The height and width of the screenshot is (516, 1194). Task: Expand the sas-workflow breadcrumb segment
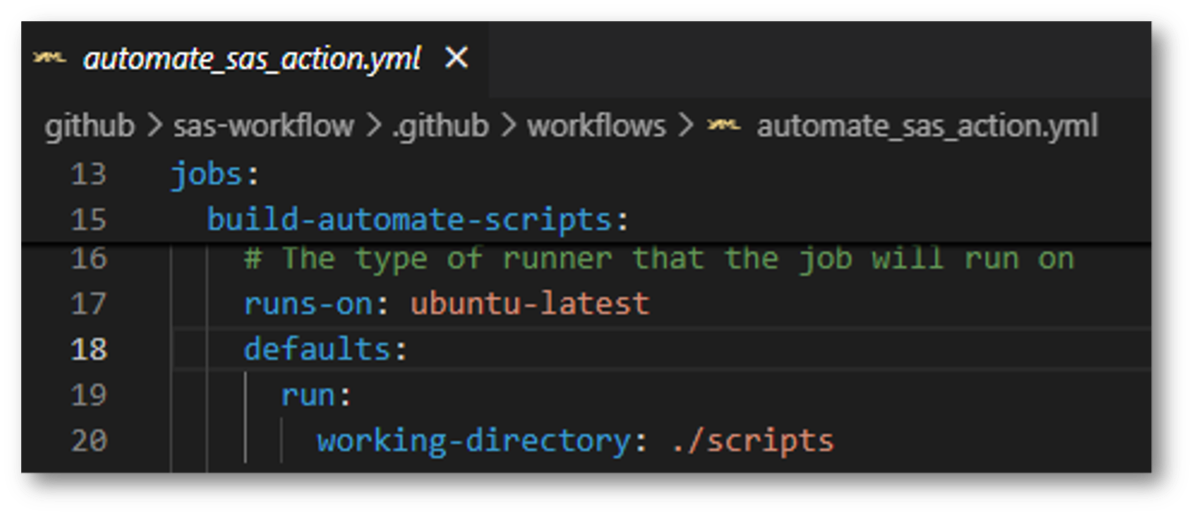[x=263, y=126]
